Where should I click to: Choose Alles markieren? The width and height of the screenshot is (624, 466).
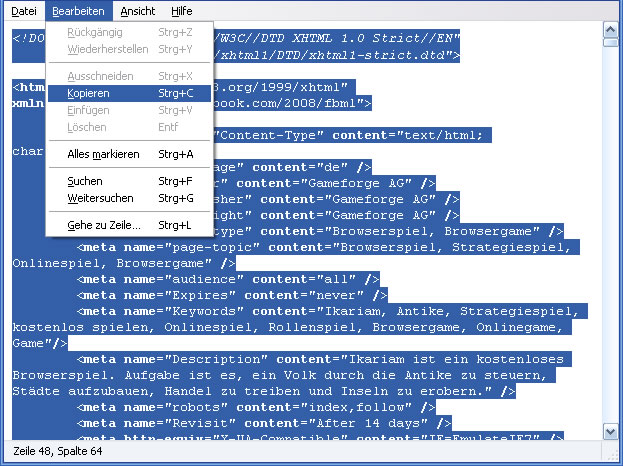[x=129, y=154]
